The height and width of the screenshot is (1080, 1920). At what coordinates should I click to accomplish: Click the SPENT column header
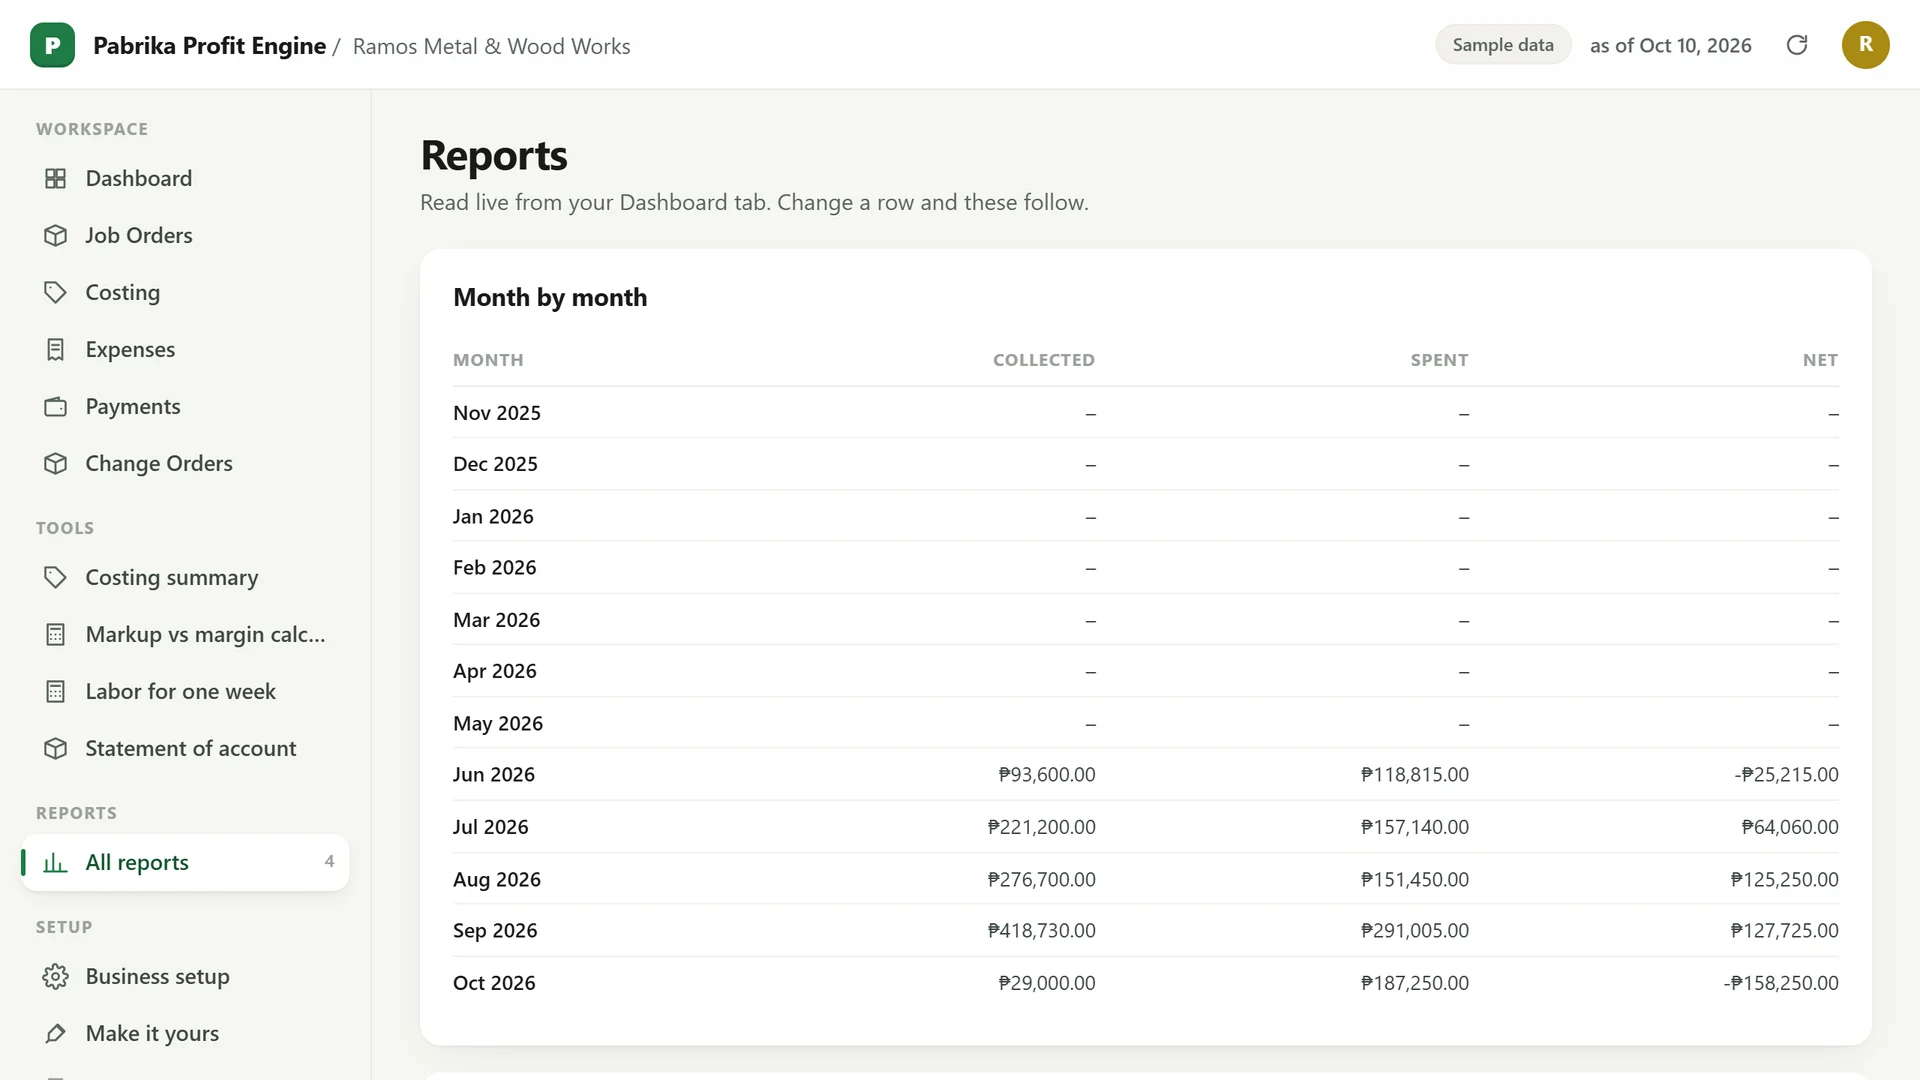pos(1439,360)
